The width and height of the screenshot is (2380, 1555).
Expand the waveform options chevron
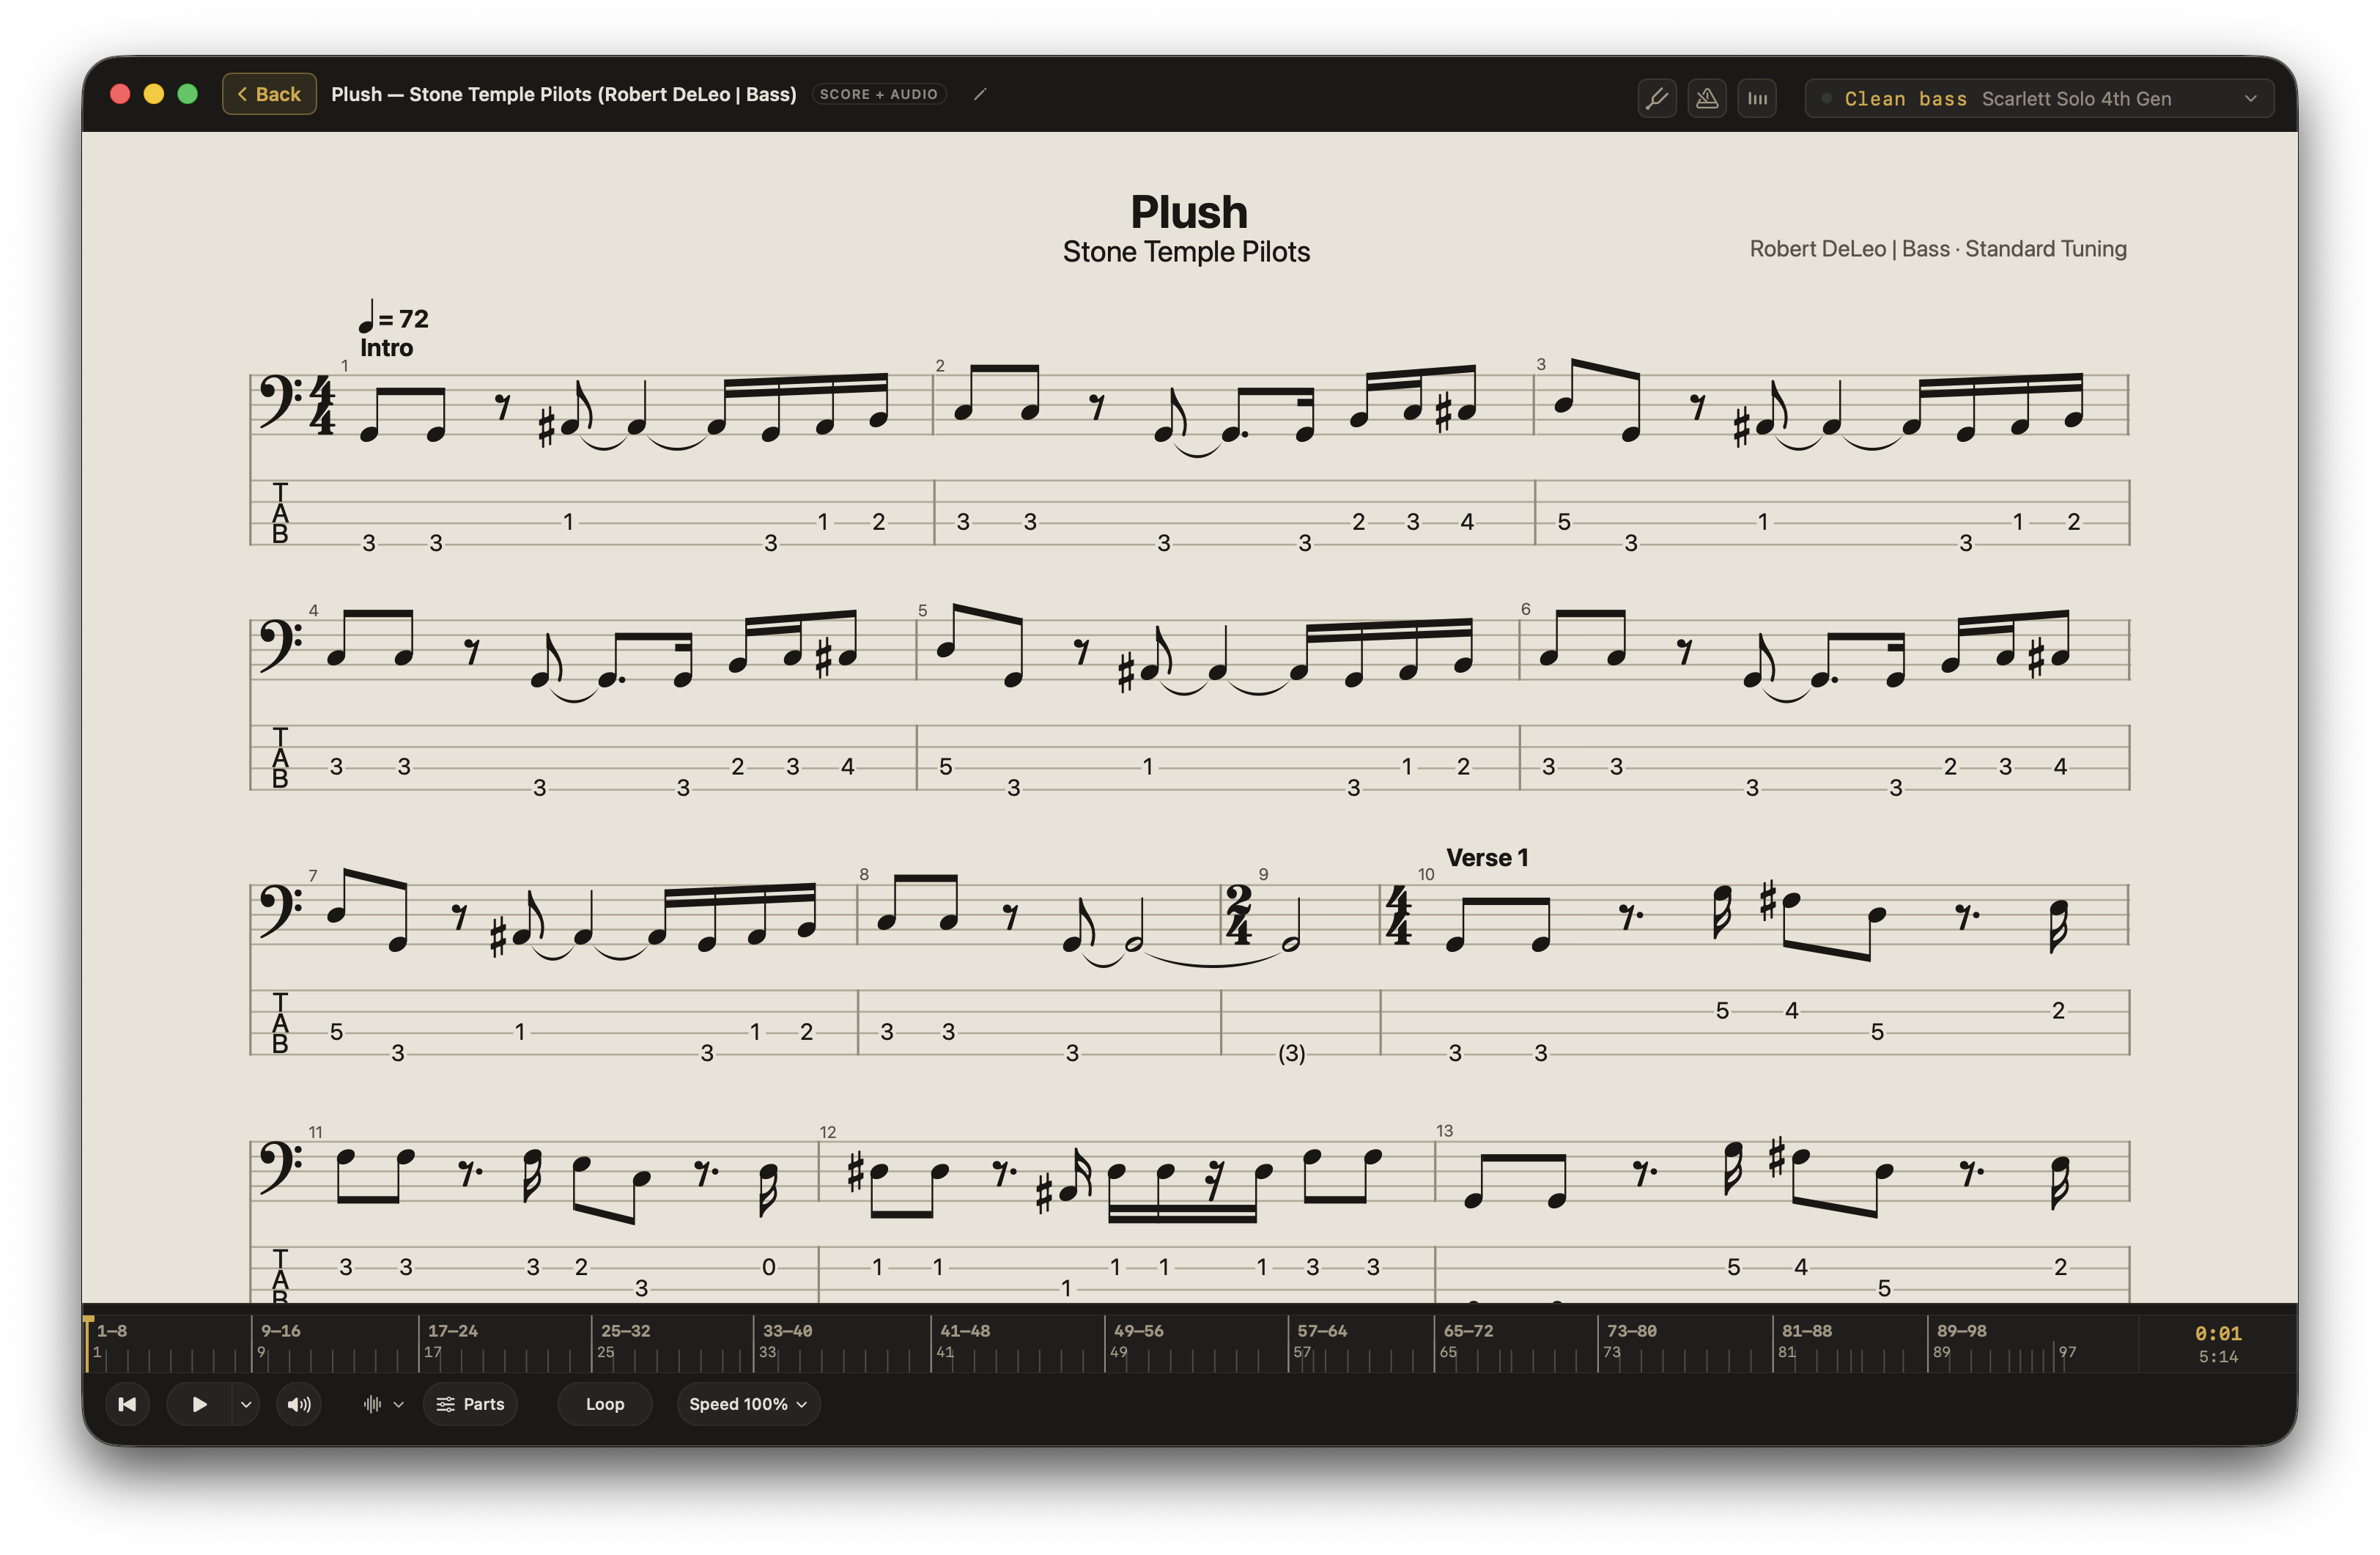tap(399, 1404)
